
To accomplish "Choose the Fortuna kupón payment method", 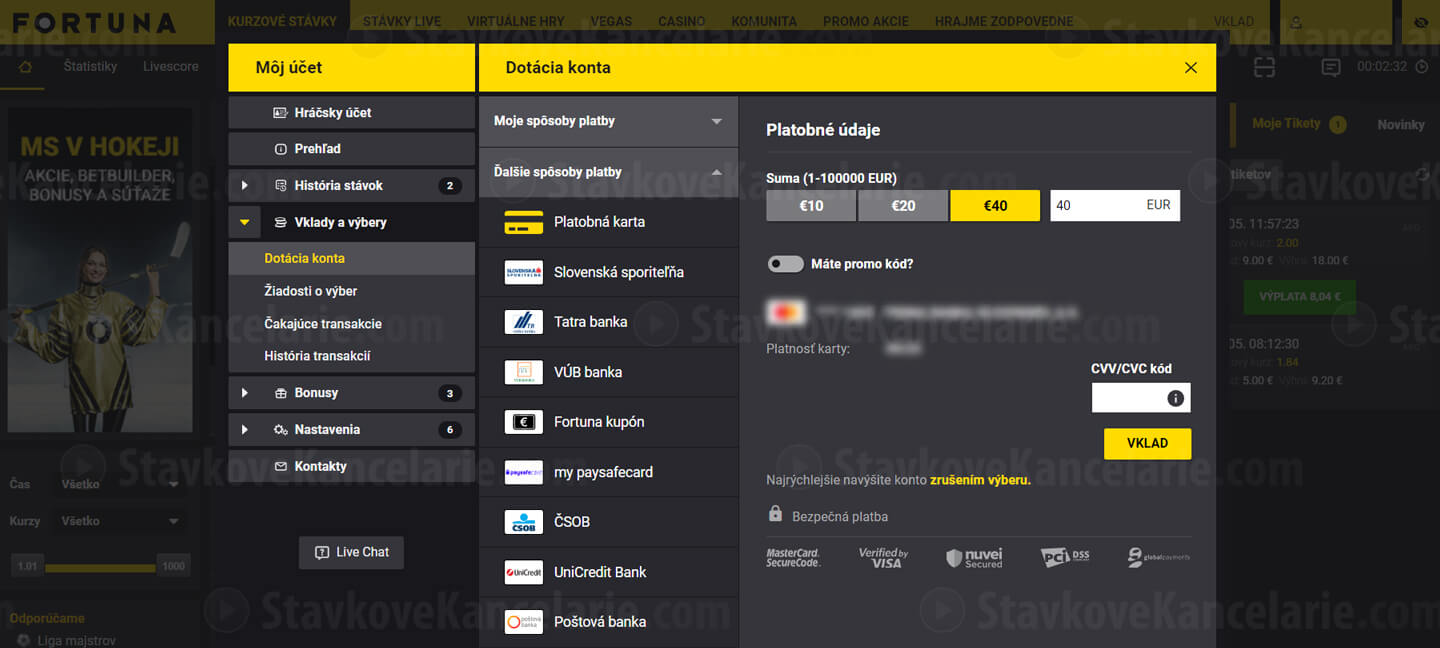I will click(x=608, y=422).
